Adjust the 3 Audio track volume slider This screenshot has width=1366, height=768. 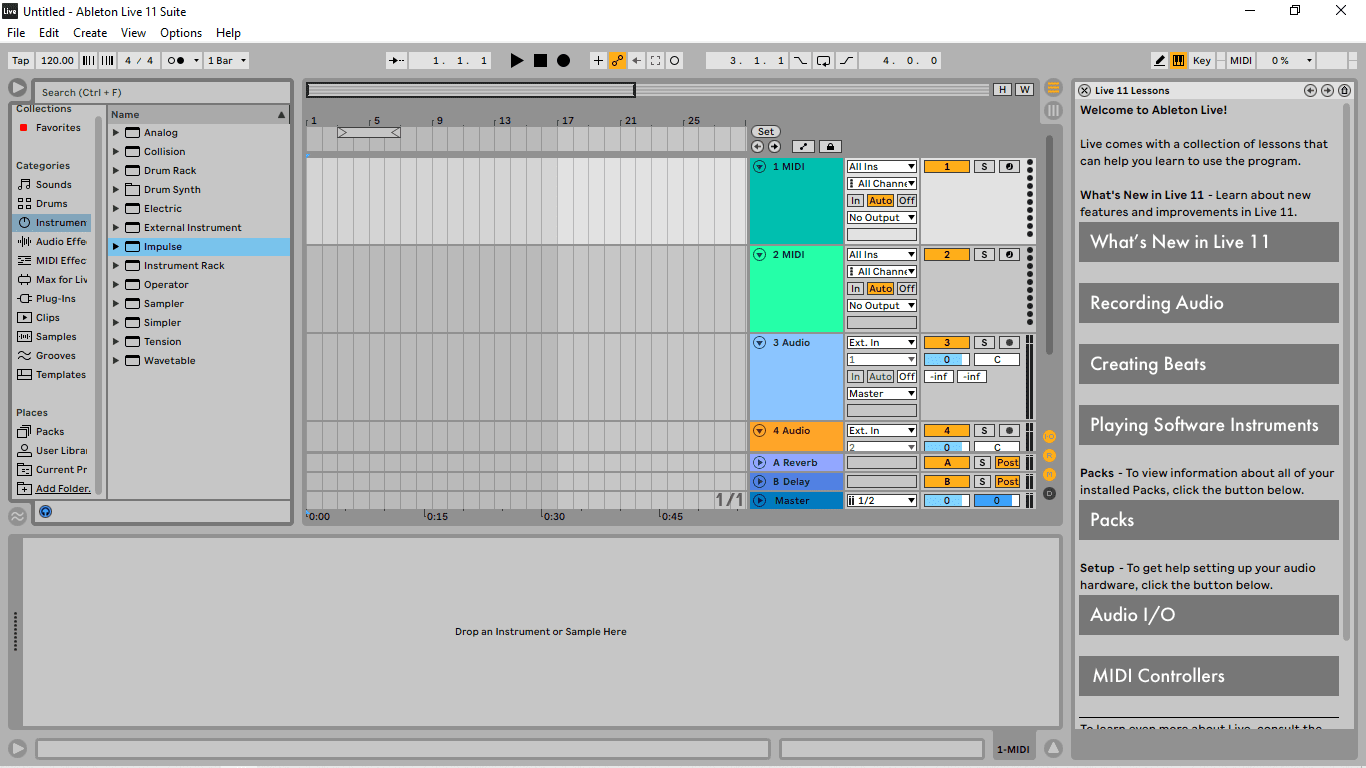coord(947,360)
